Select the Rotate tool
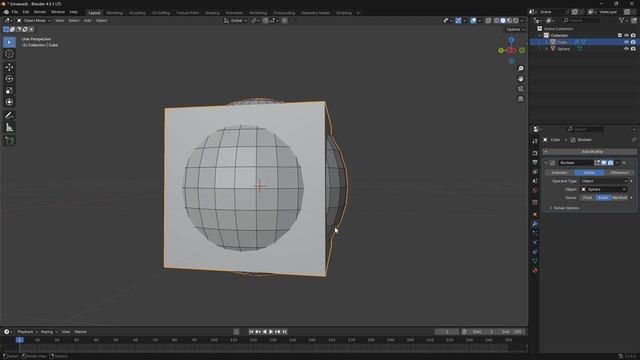640x360 pixels. click(9, 79)
